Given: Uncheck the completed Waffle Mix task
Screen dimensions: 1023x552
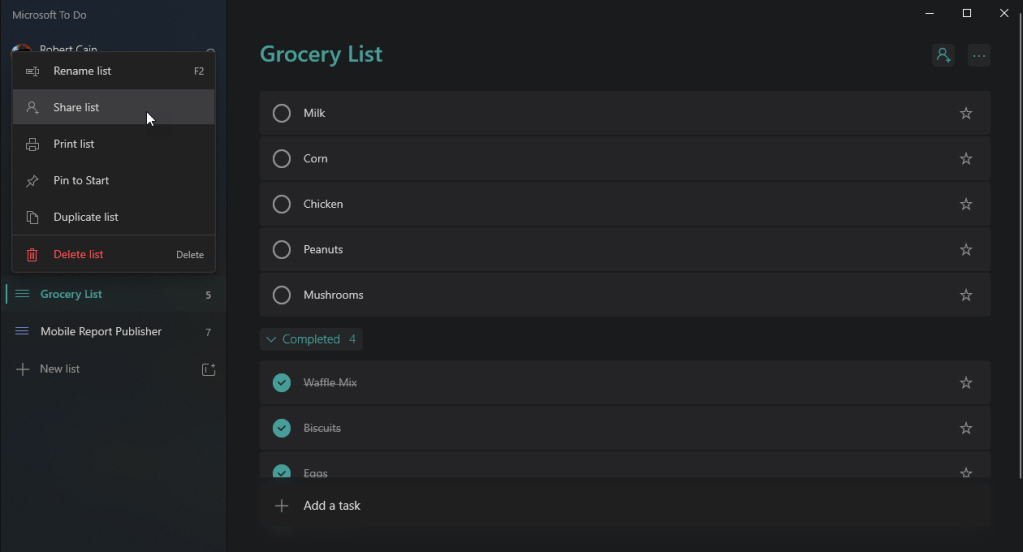Looking at the screenshot, I should pyautogui.click(x=282, y=383).
